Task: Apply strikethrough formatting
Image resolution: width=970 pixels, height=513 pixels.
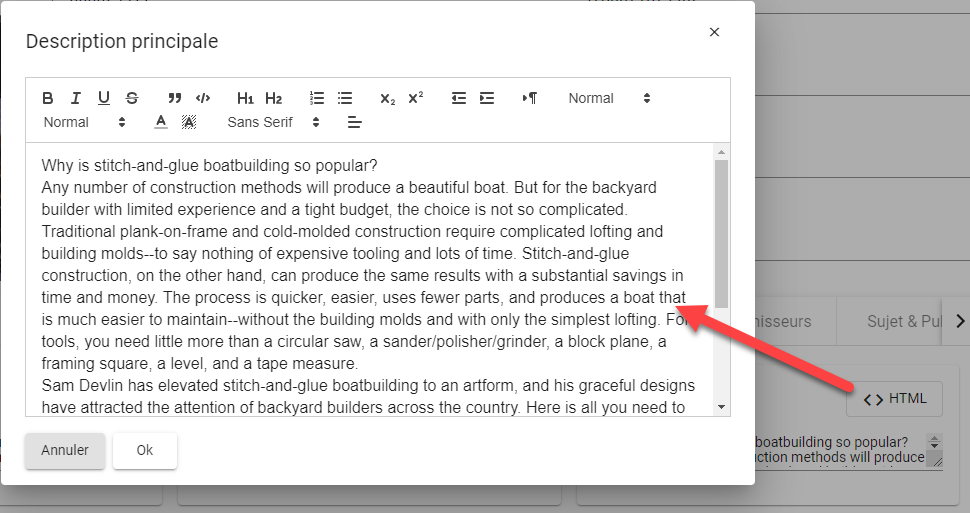Action: pyautogui.click(x=132, y=98)
